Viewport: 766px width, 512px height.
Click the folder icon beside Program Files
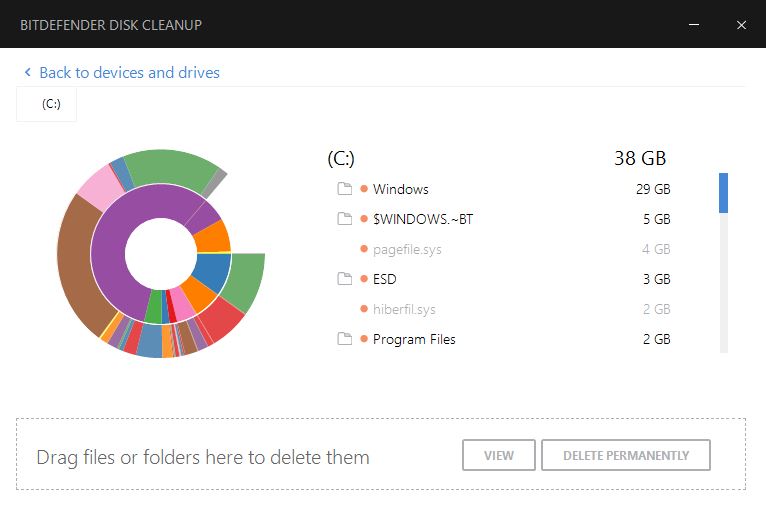[344, 339]
